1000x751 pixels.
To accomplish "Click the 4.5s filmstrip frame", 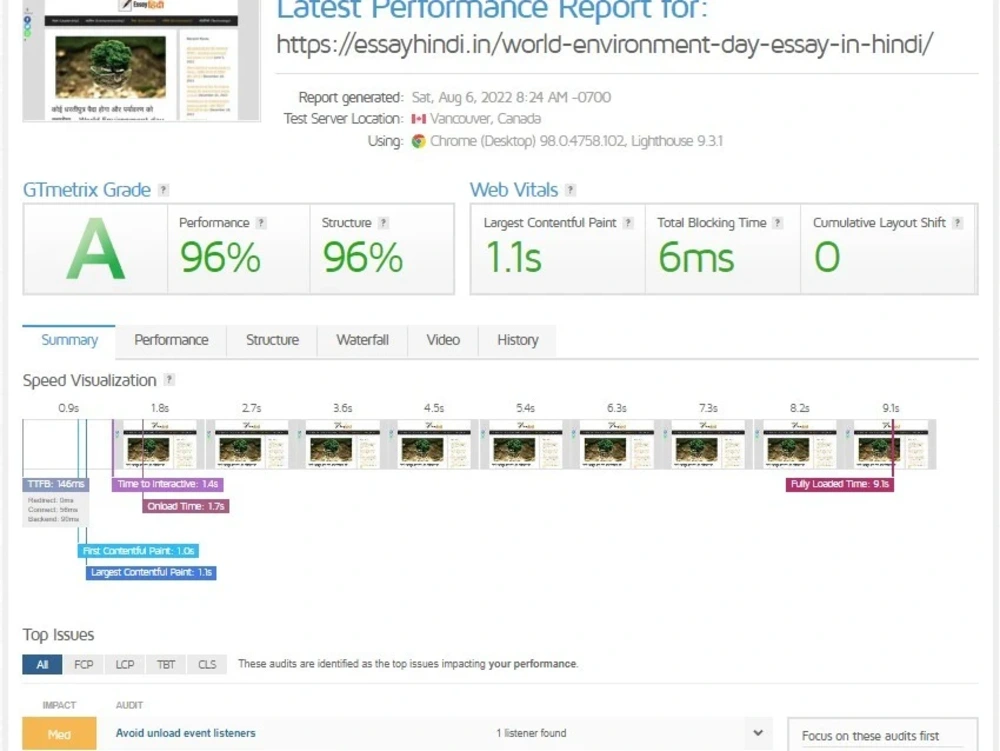I will (434, 444).
